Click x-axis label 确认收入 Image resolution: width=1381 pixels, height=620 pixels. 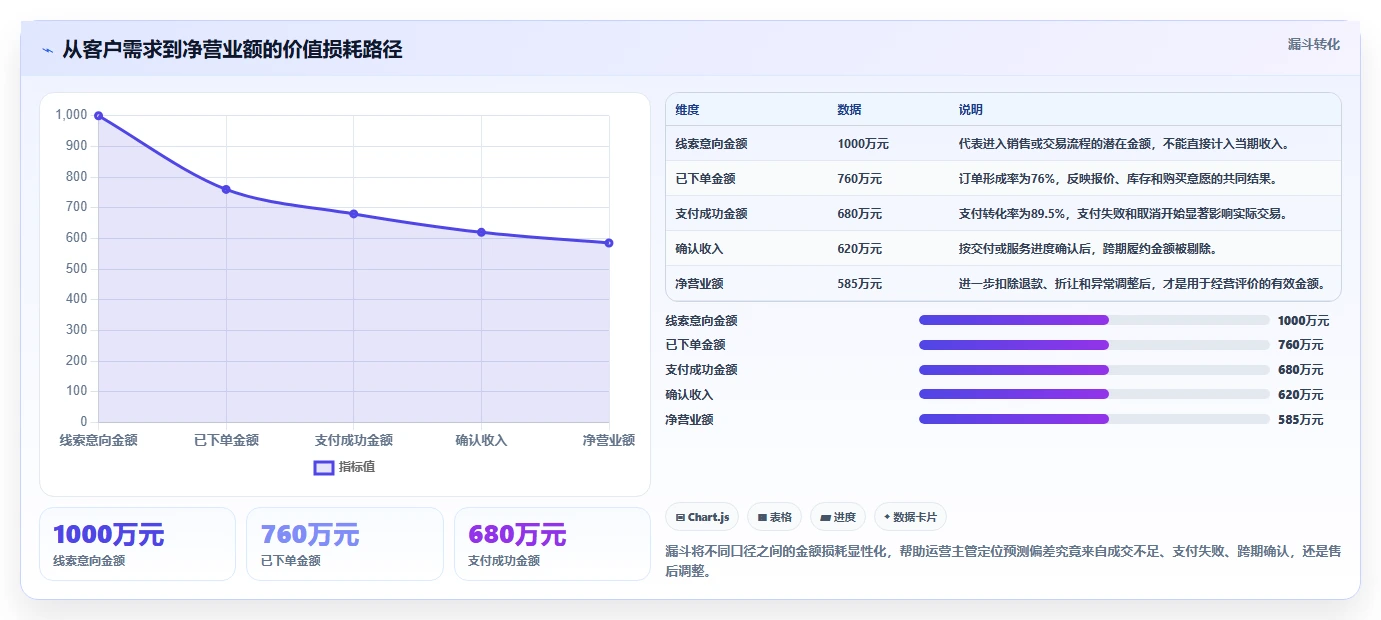tap(481, 440)
